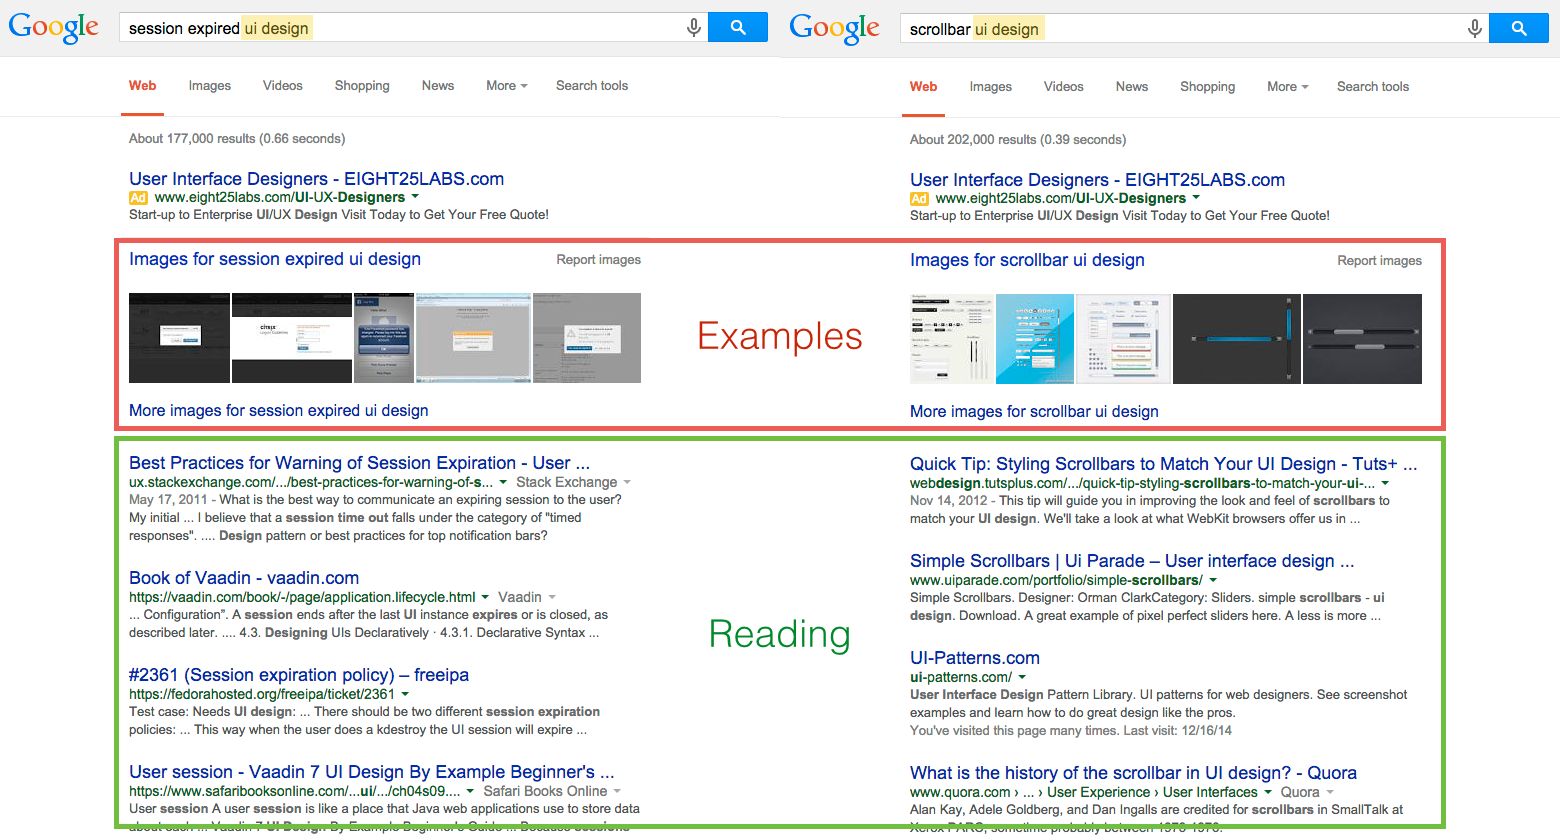Open dropdown arrow after User Interfaces breadcrumb
Screen dimensions: 1560x835
tap(1268, 793)
